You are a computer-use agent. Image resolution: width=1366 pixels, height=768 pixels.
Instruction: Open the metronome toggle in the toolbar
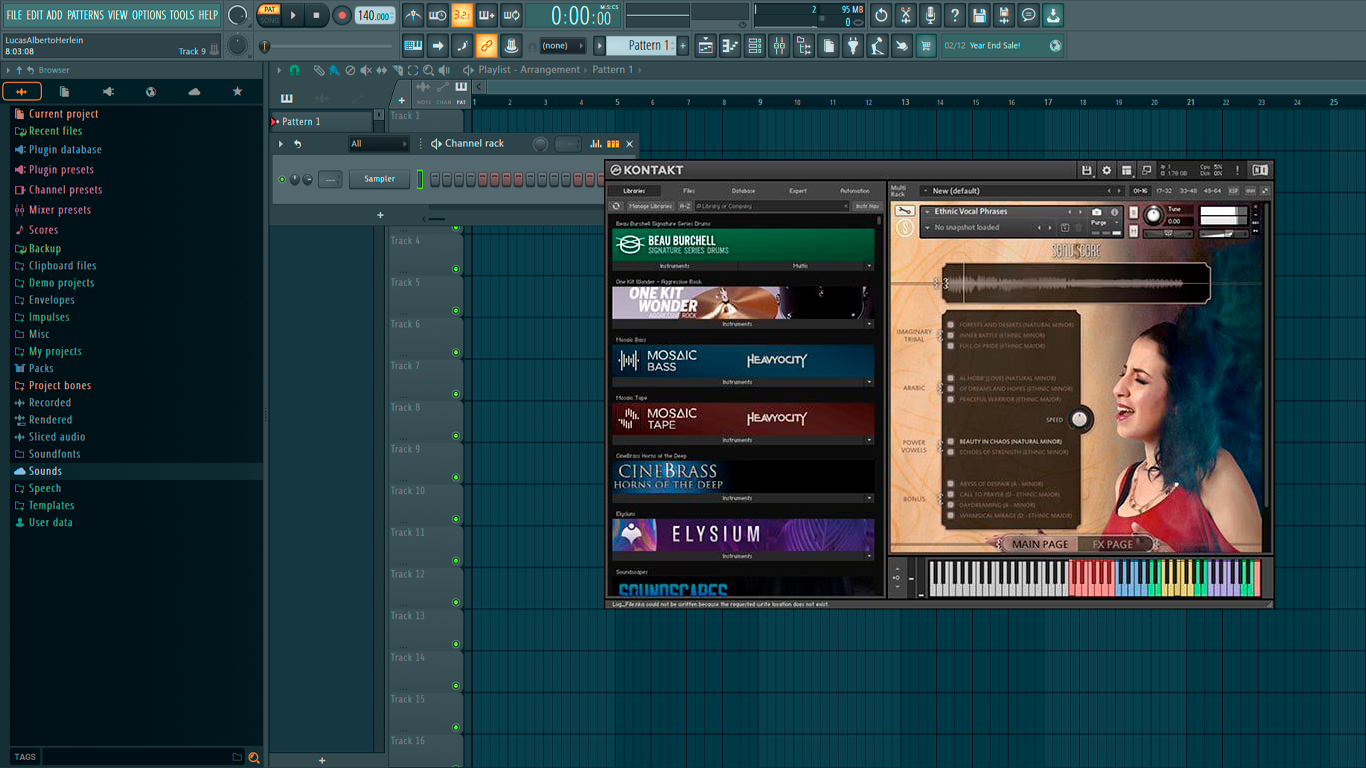pos(413,15)
